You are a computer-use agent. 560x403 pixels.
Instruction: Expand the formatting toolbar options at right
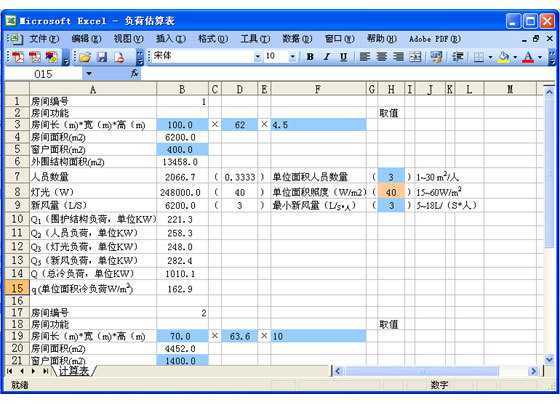[x=552, y=57]
